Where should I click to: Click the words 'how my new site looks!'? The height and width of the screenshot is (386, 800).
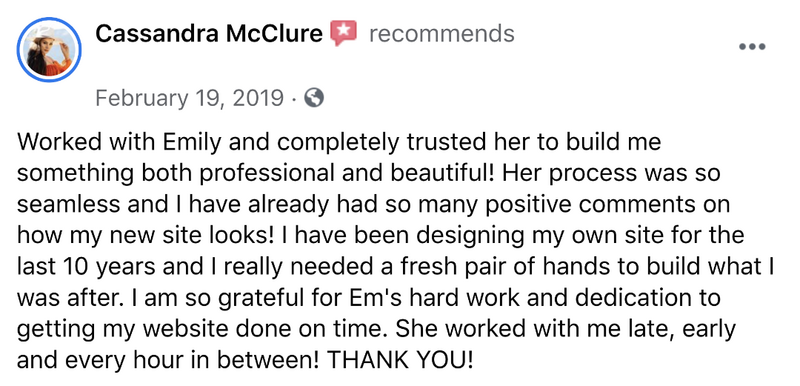click(x=132, y=237)
